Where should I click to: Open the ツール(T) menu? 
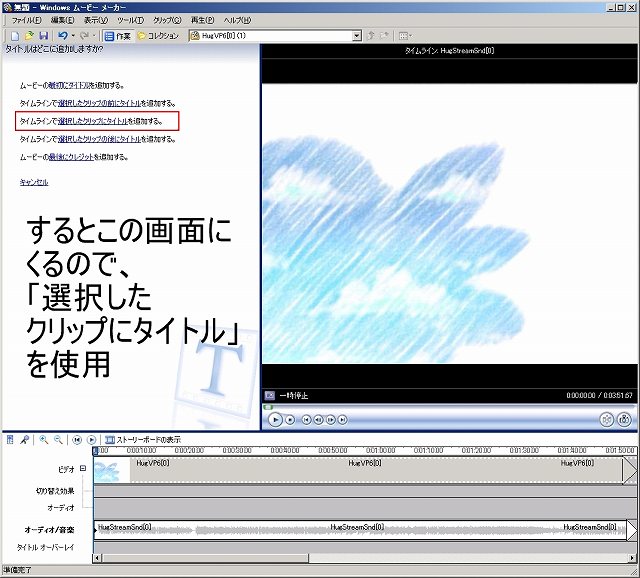click(x=130, y=20)
